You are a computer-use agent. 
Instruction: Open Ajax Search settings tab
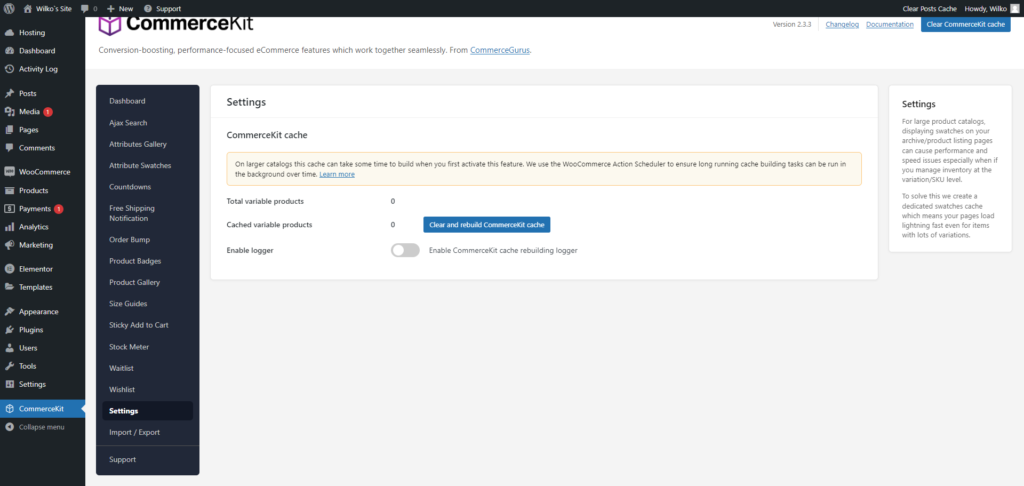click(128, 123)
